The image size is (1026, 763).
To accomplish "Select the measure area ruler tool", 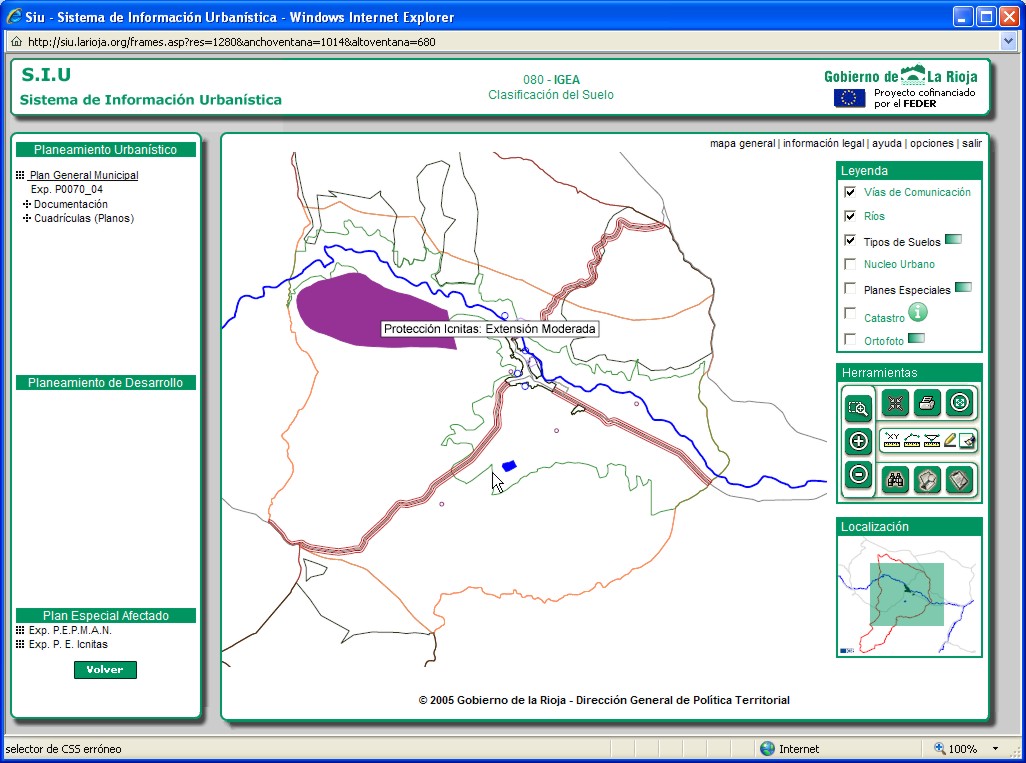I will point(931,440).
